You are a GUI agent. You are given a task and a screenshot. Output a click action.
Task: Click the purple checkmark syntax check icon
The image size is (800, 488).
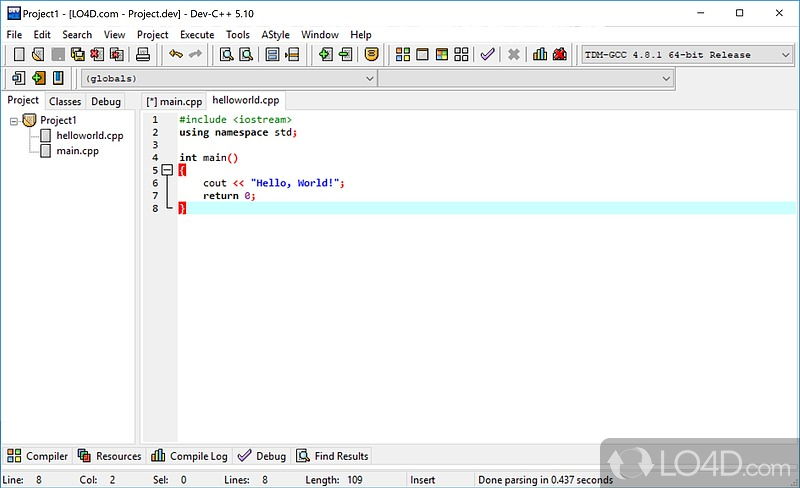(x=487, y=55)
